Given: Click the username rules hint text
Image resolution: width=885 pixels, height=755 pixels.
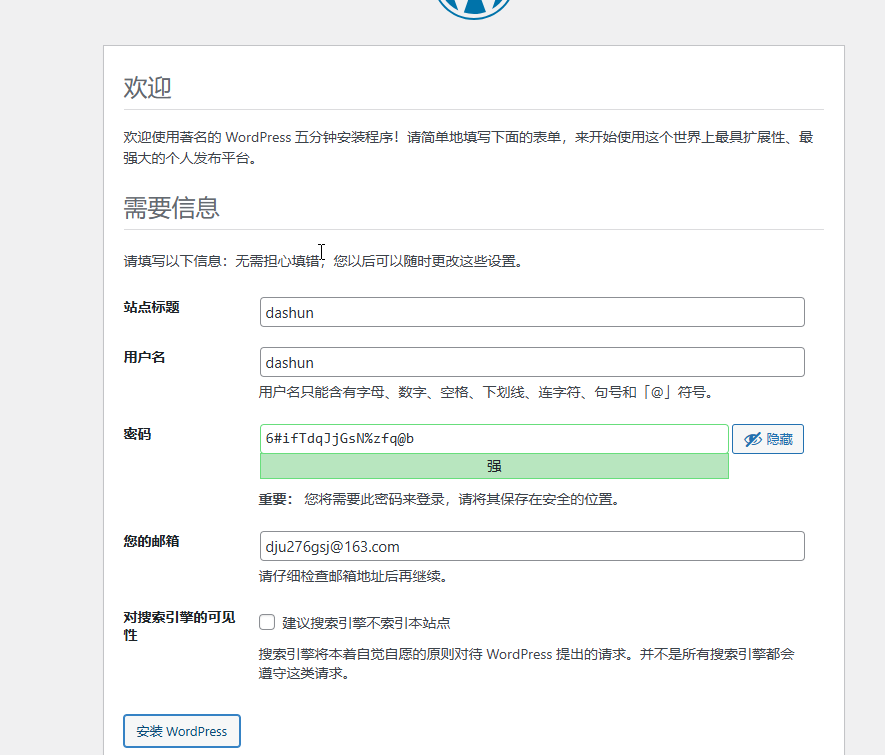Looking at the screenshot, I should click(x=487, y=392).
